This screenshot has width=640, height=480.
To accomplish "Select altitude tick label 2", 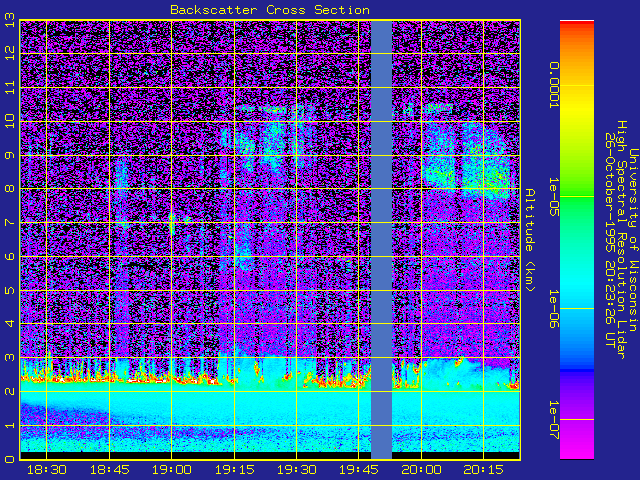I will tap(10, 391).
